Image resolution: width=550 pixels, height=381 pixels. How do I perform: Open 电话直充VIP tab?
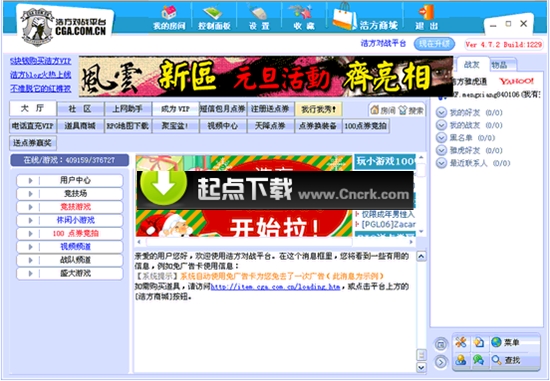(x=33, y=126)
